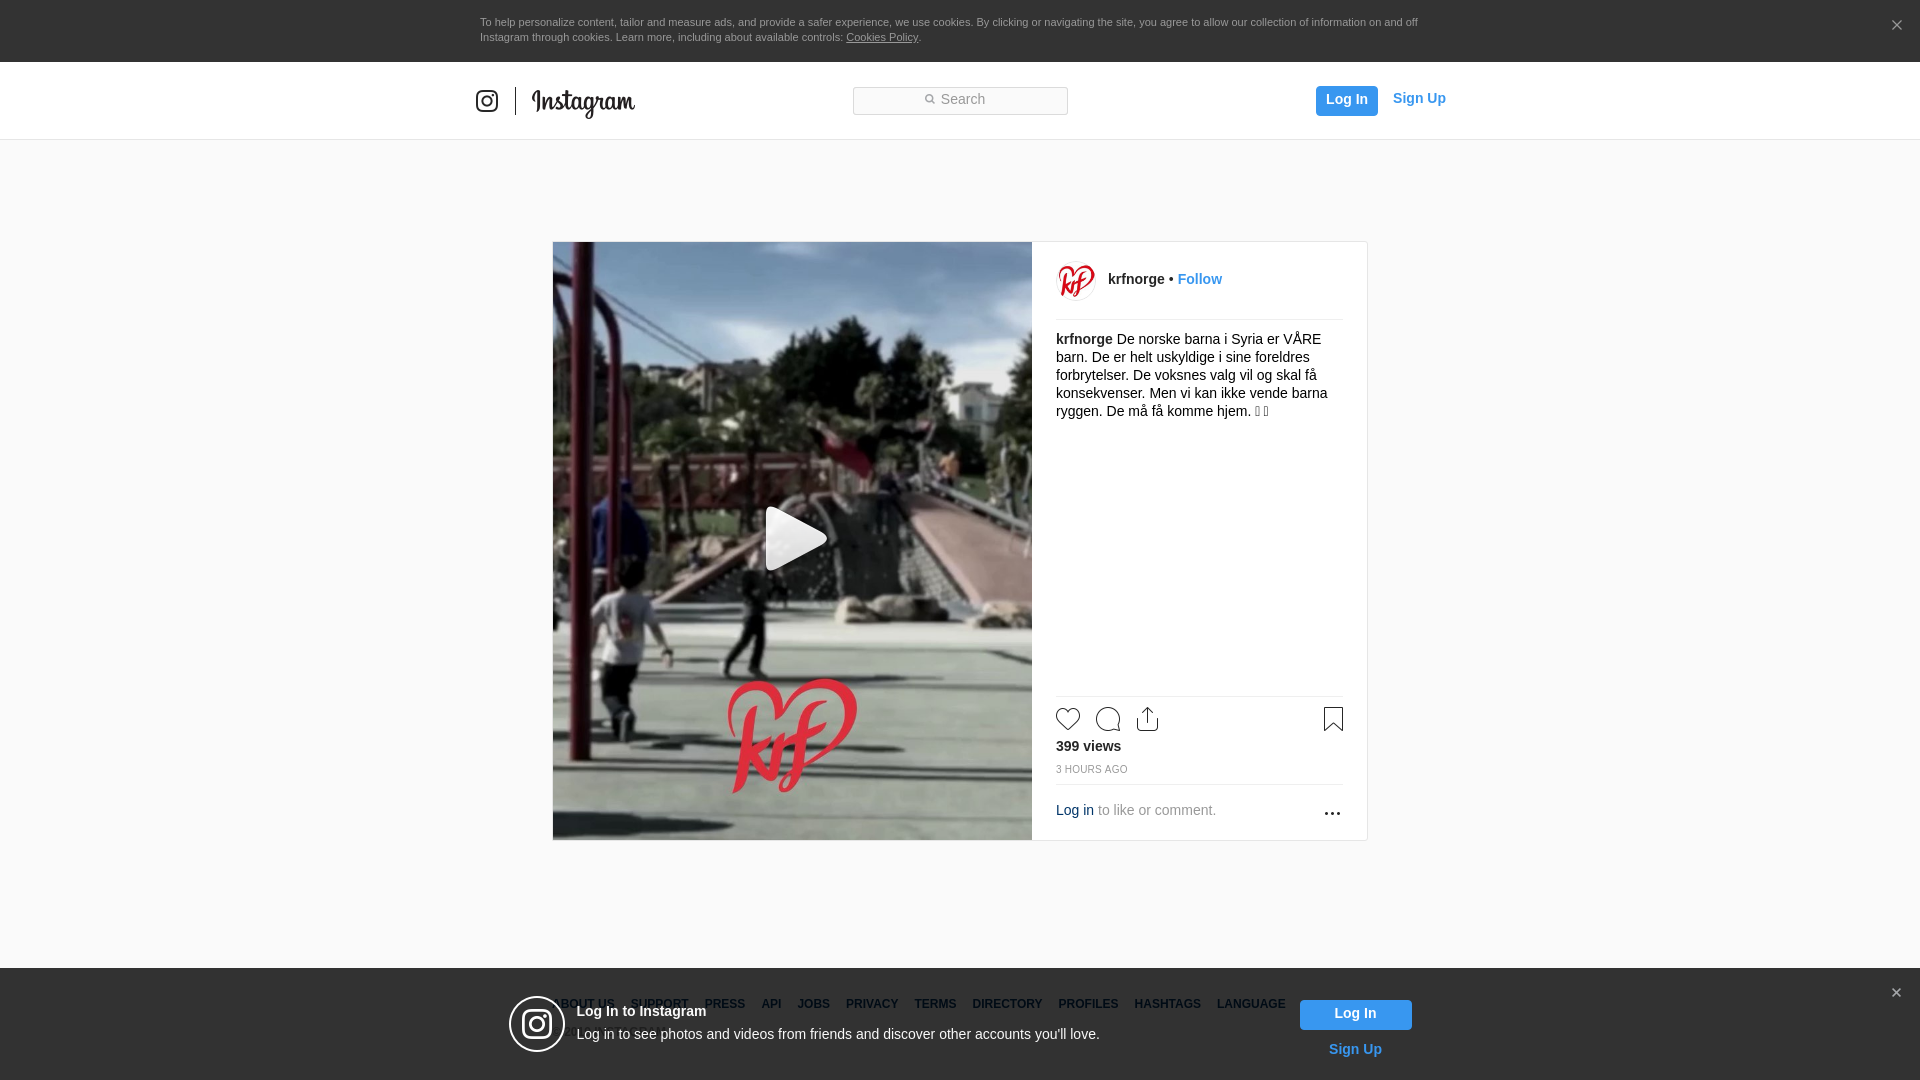This screenshot has width=1920, height=1080.
Task: Save the post with bookmark icon
Action: coord(1333,719)
